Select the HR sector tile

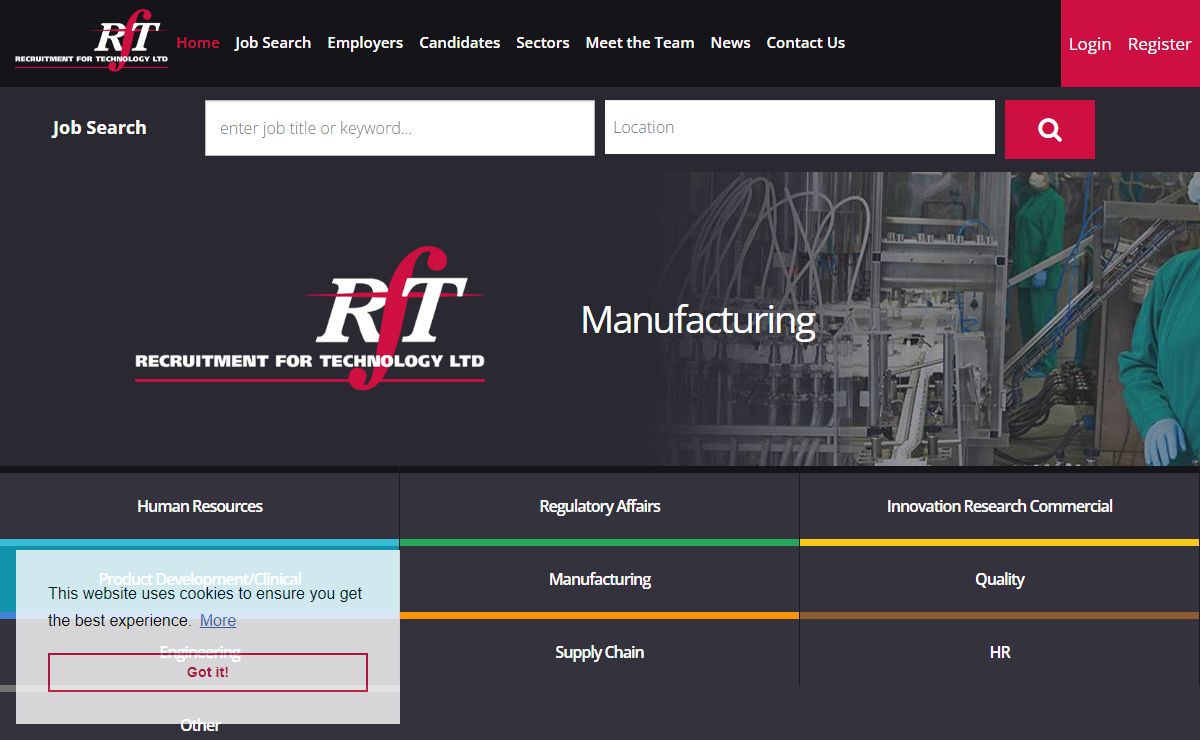tap(1000, 652)
